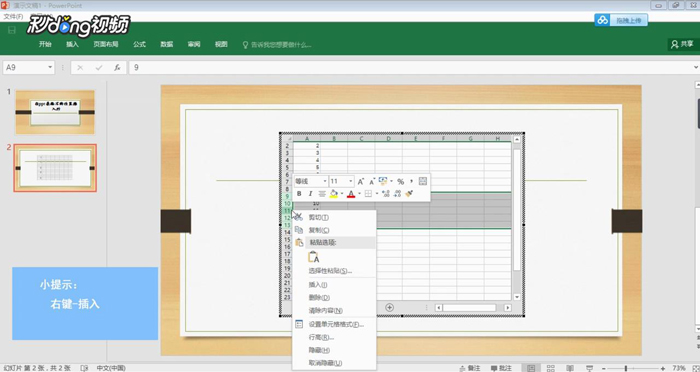
Task: Open the accounting number format dropdown arrow
Action: click(391, 181)
